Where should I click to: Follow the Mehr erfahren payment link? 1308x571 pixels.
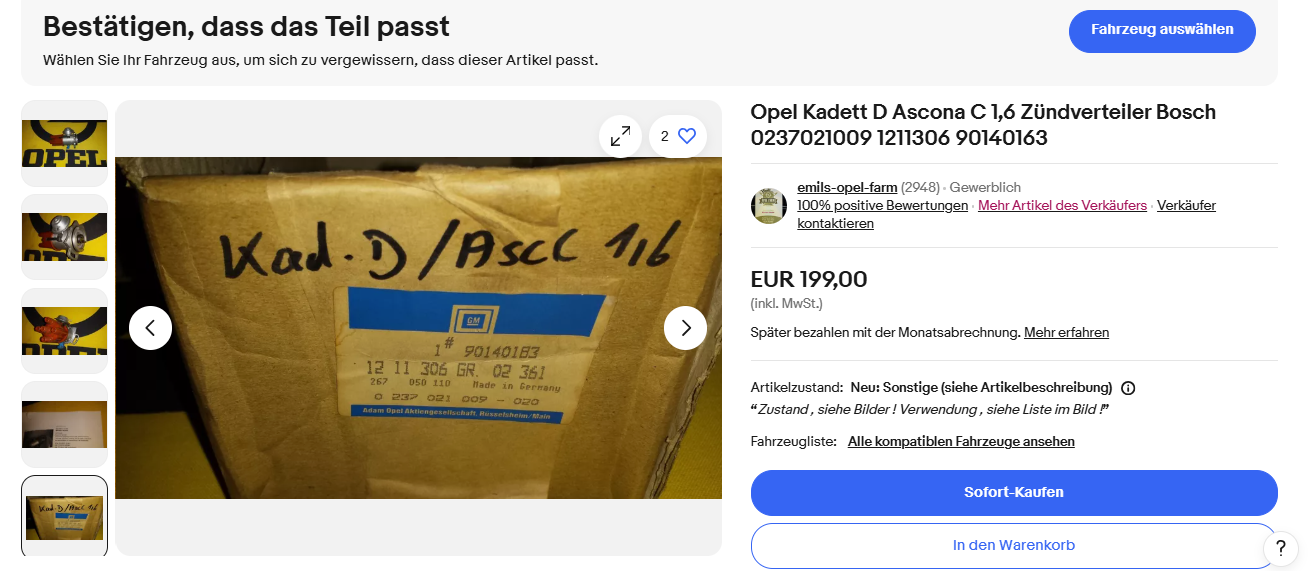coord(1066,332)
